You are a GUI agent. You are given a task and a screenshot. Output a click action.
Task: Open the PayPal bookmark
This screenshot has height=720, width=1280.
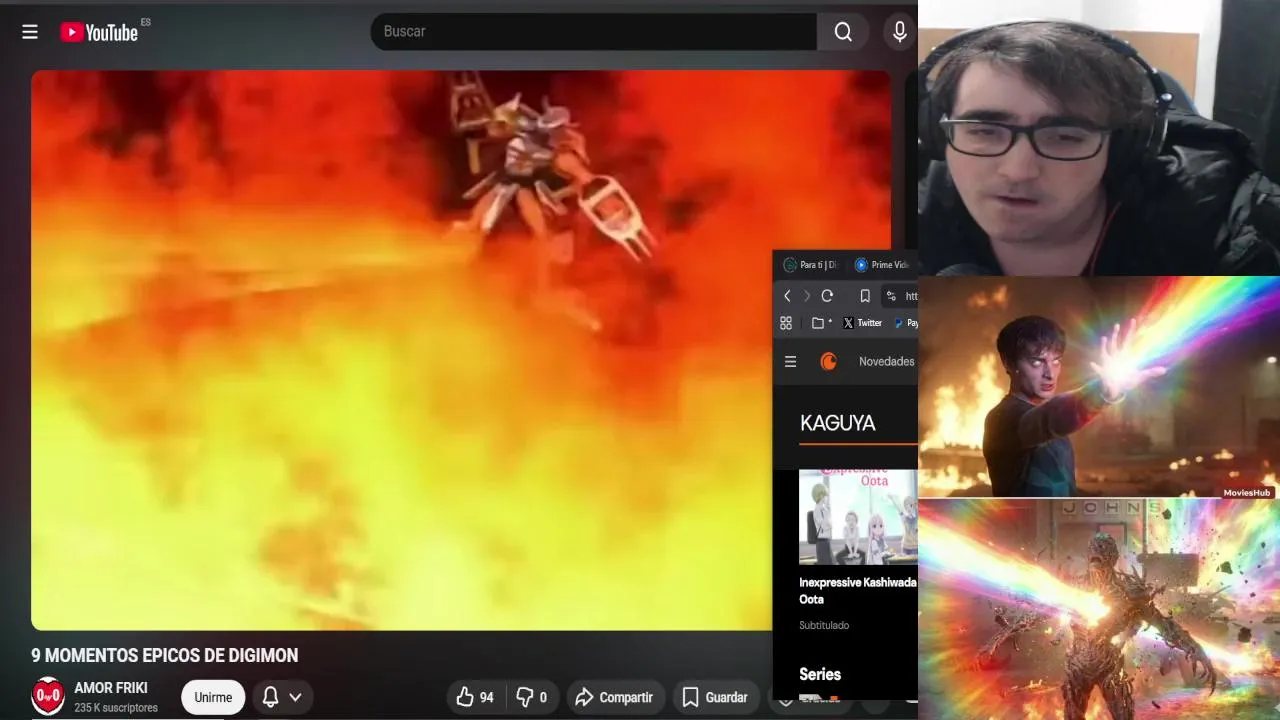906,323
